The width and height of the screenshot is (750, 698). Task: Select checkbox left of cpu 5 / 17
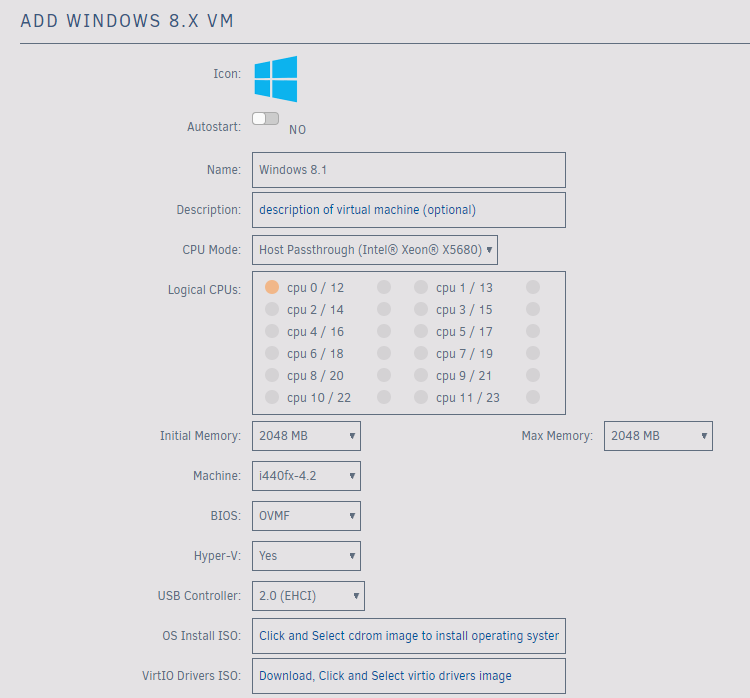click(x=421, y=332)
